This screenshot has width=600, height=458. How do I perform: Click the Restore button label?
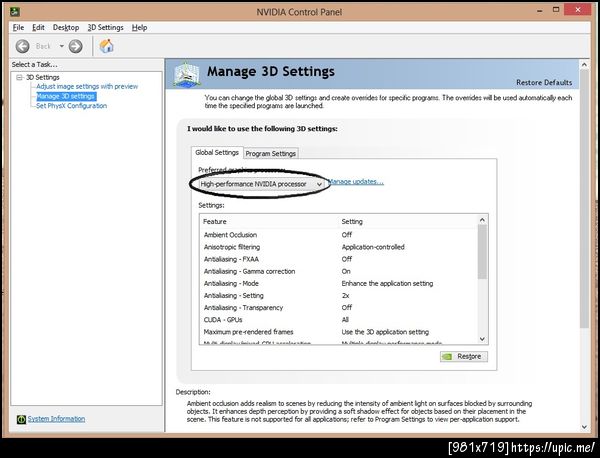(469, 356)
